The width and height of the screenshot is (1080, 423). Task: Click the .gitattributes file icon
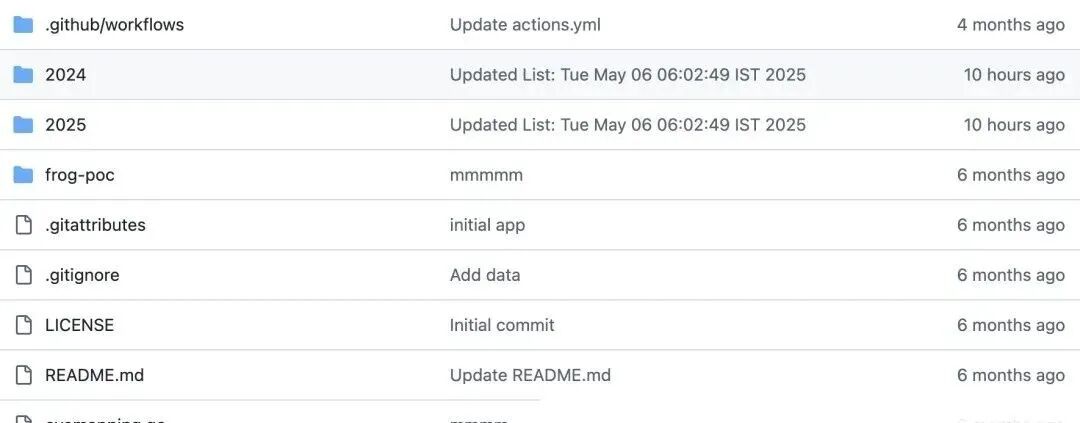coord(23,225)
